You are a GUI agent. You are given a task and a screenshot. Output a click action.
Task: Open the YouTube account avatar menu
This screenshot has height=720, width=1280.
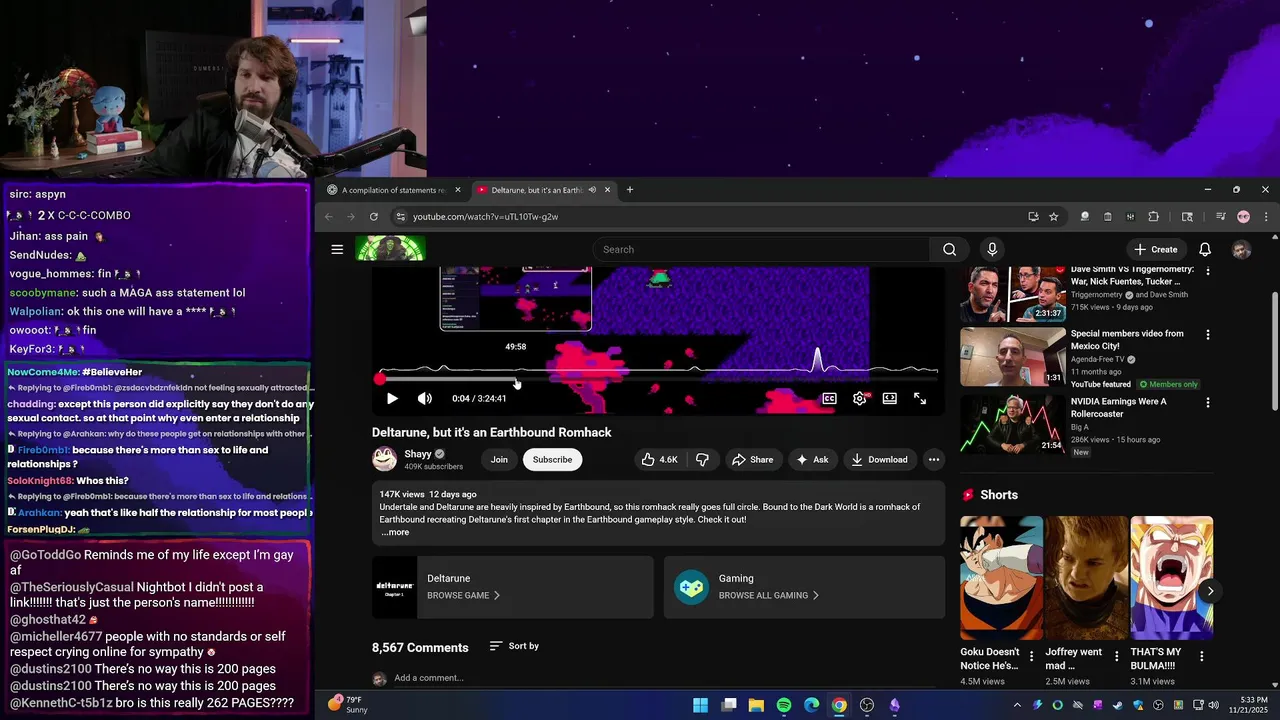[x=1241, y=249]
